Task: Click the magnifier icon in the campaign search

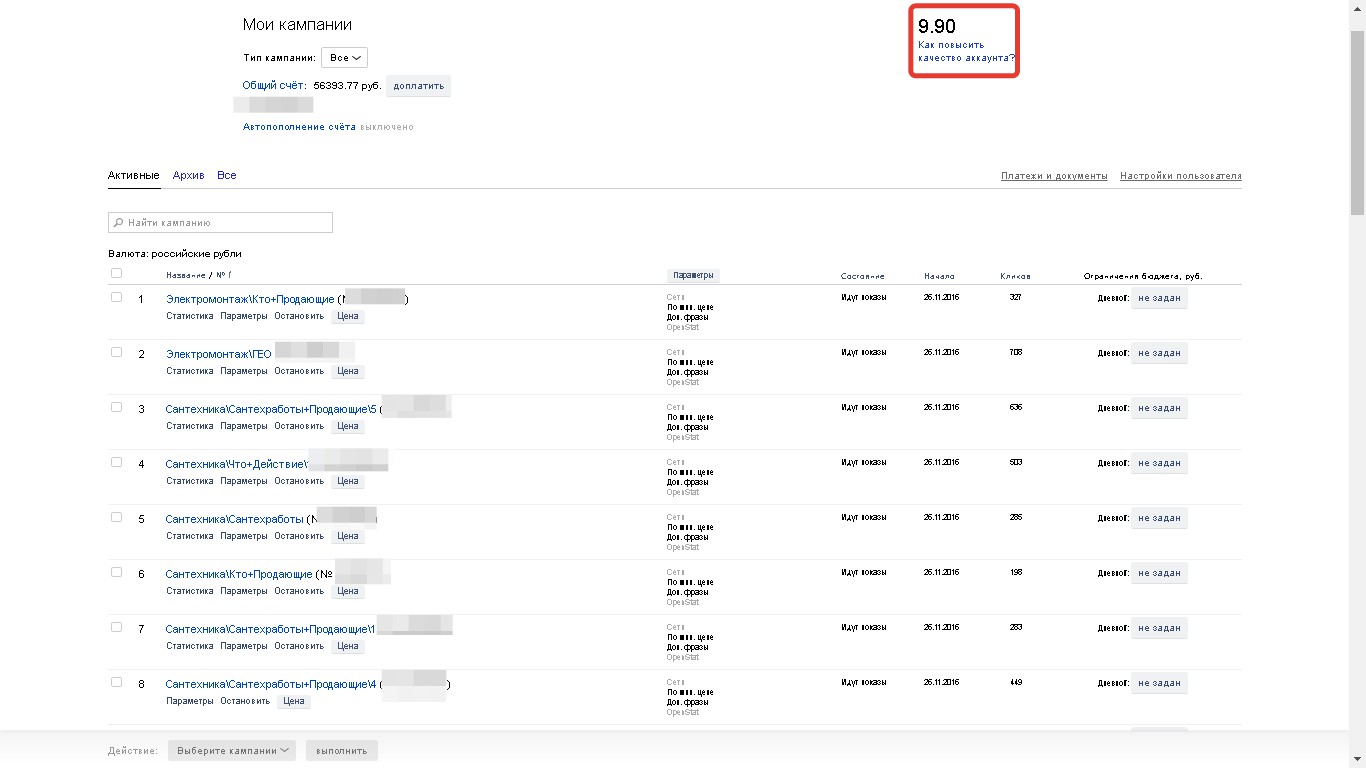Action: click(x=119, y=223)
